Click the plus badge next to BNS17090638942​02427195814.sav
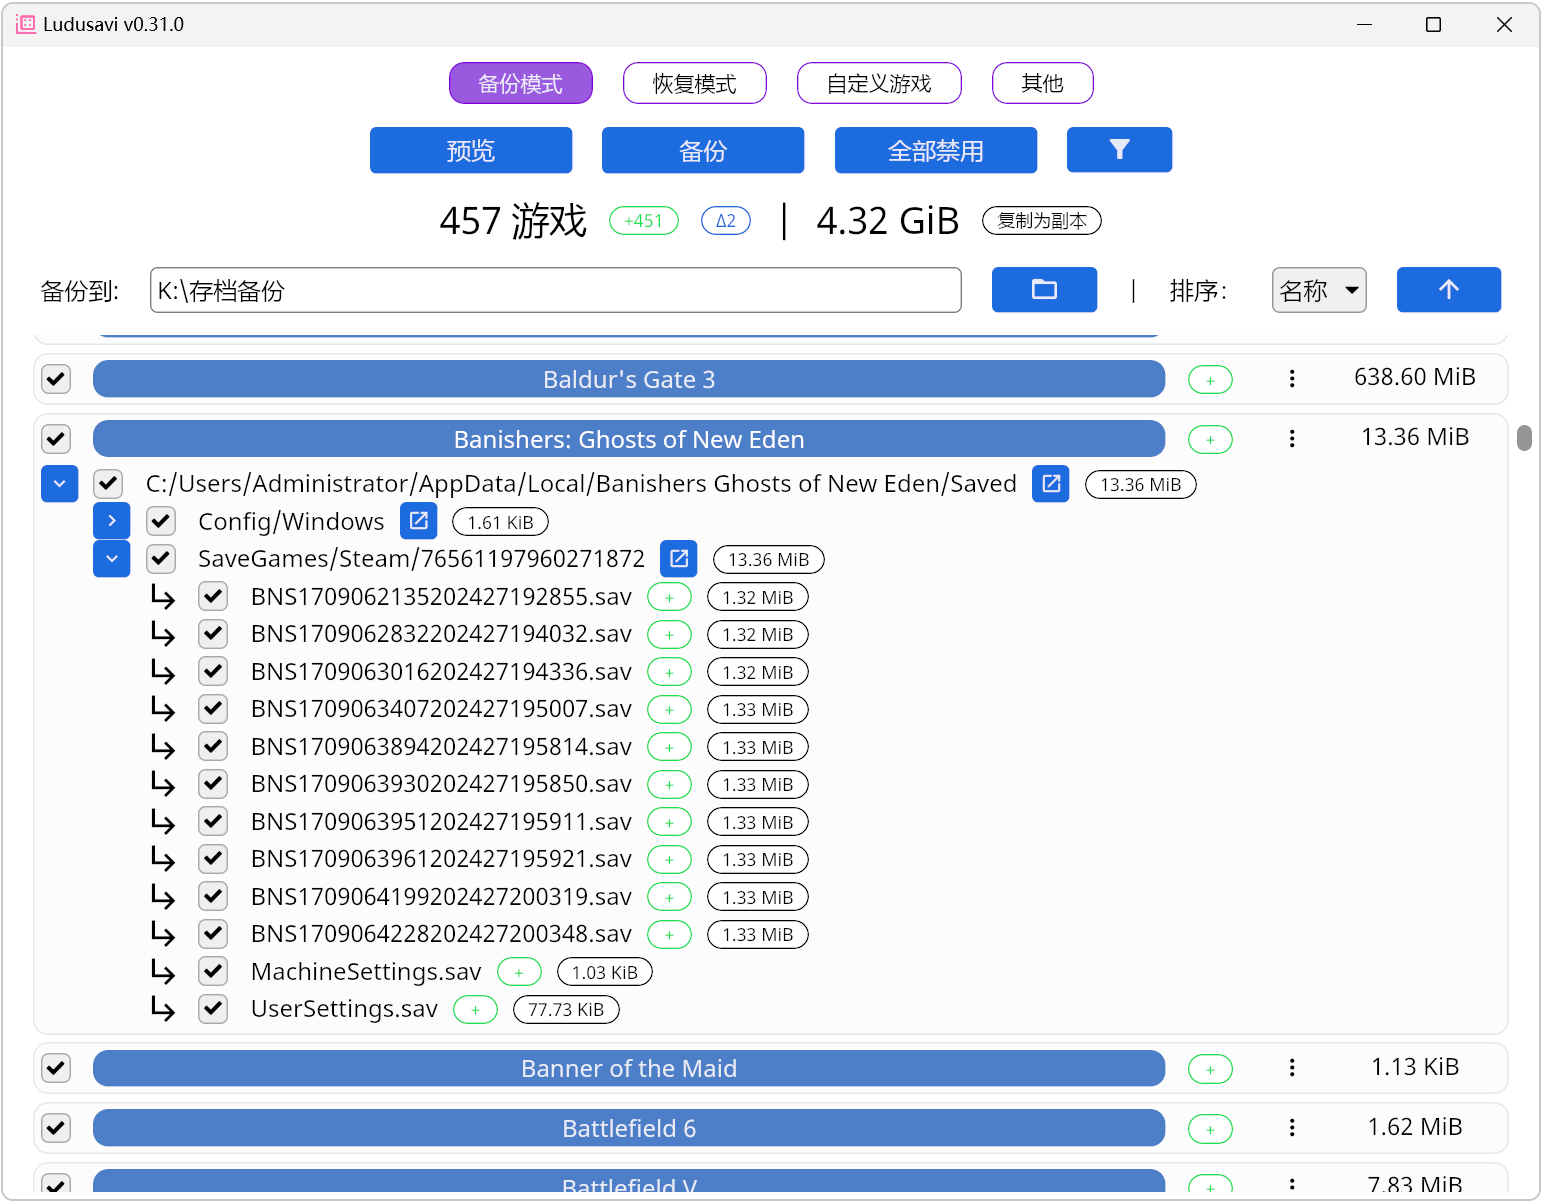Screen dimensions: 1542x1203 tap(669, 748)
